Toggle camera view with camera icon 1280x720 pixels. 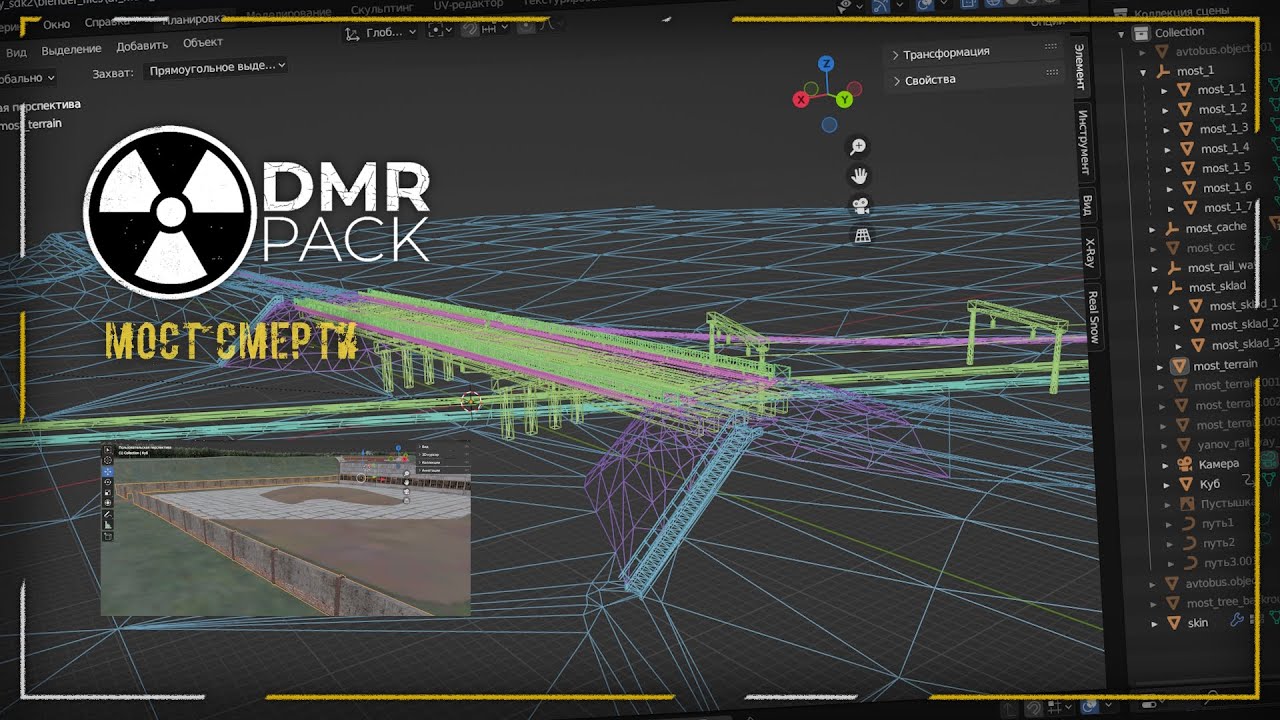(860, 206)
